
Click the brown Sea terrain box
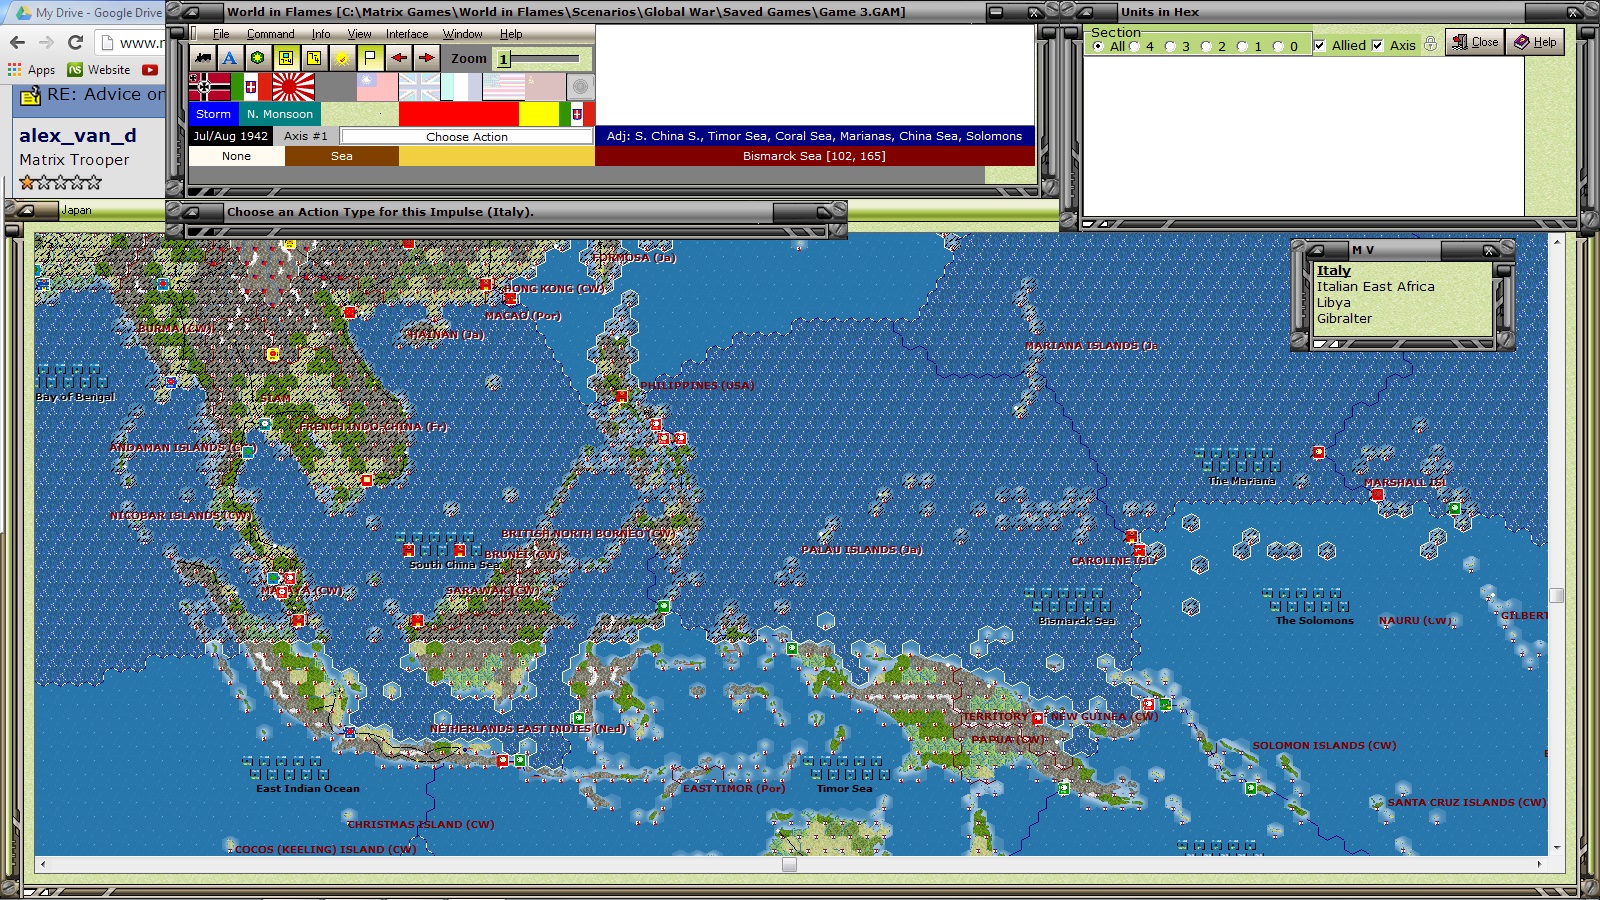point(342,156)
